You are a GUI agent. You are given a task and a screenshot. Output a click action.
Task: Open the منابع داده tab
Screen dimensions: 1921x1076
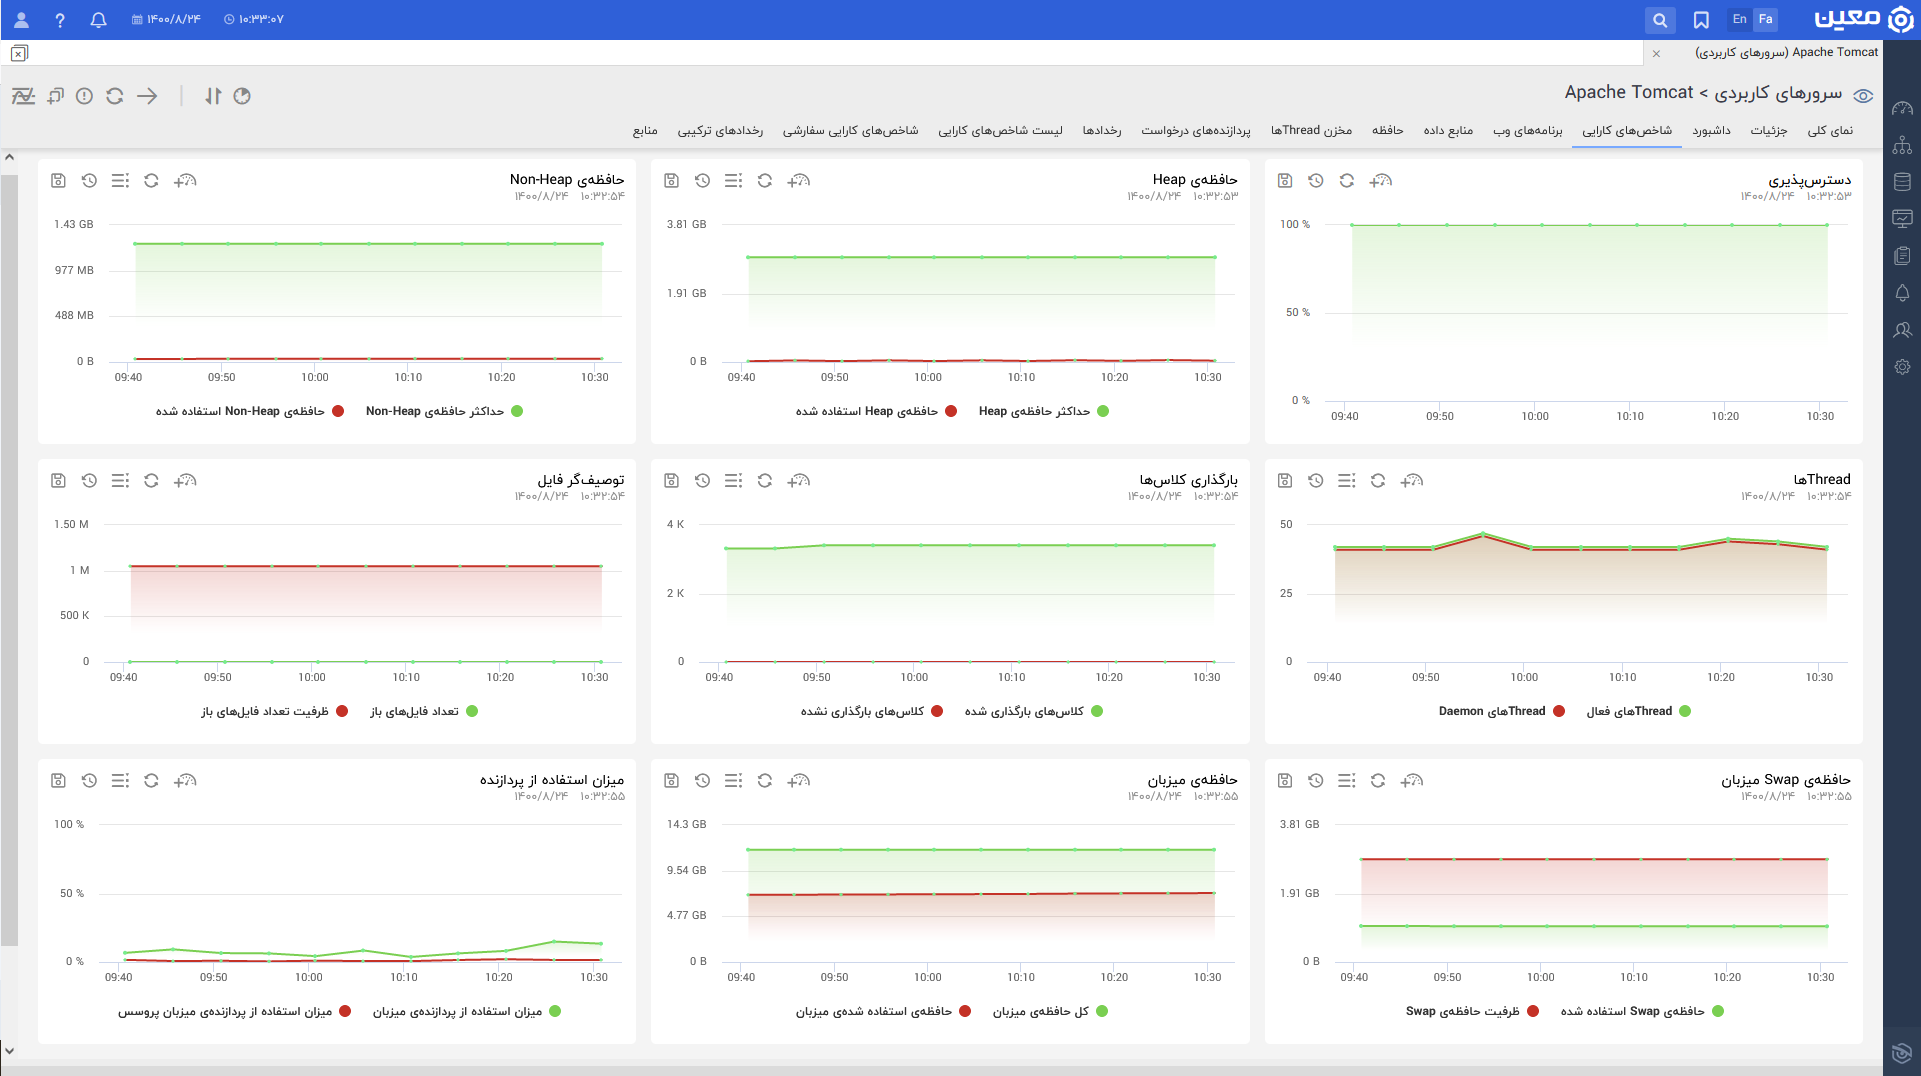click(x=1448, y=130)
